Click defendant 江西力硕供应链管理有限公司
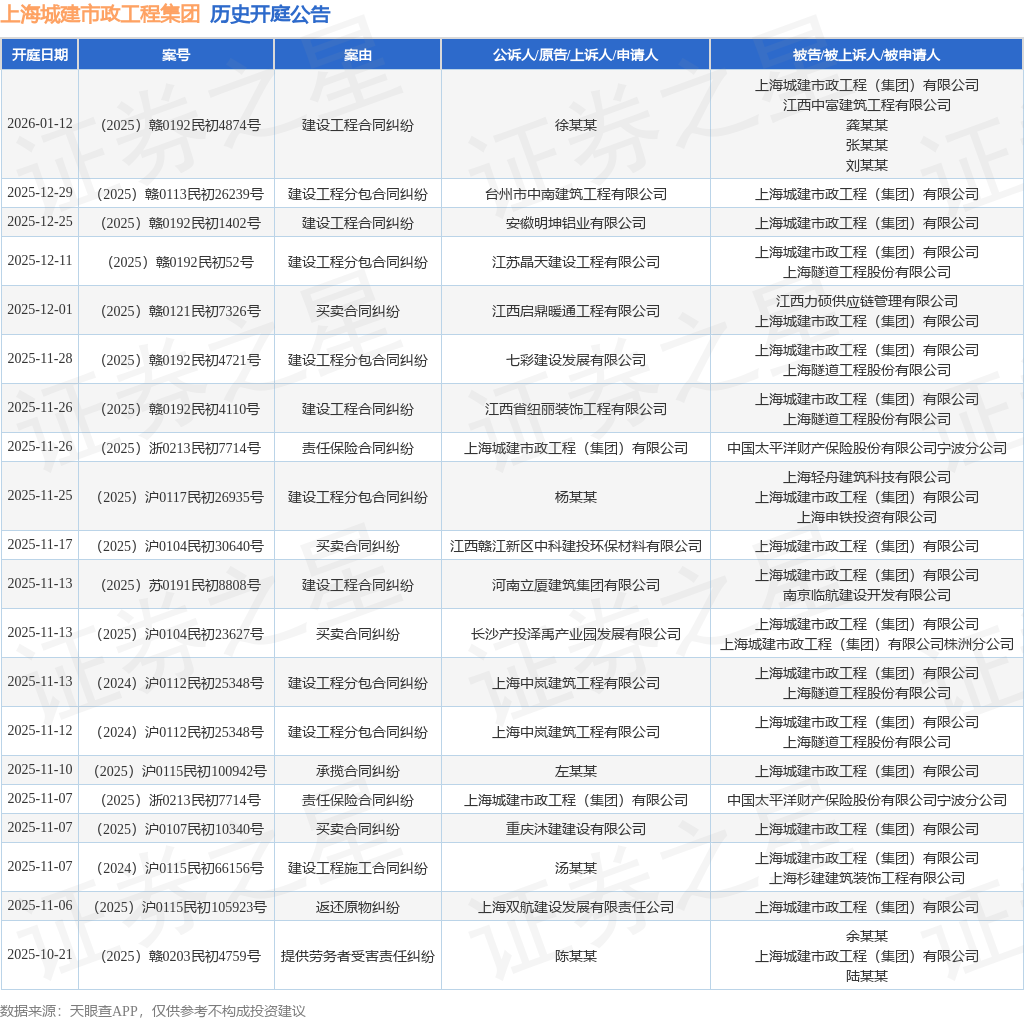Screen dimensions: 1024x1020 tap(867, 301)
